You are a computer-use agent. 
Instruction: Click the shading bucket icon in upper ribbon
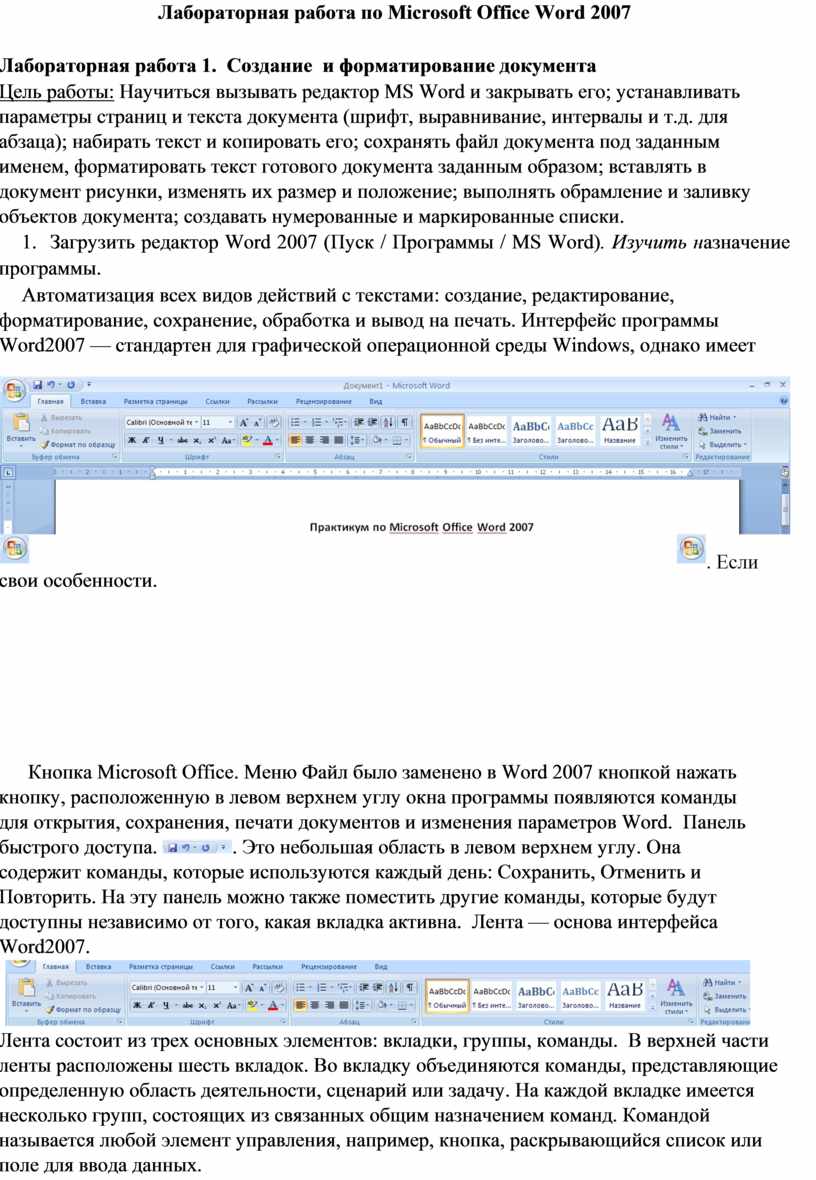coord(376,440)
